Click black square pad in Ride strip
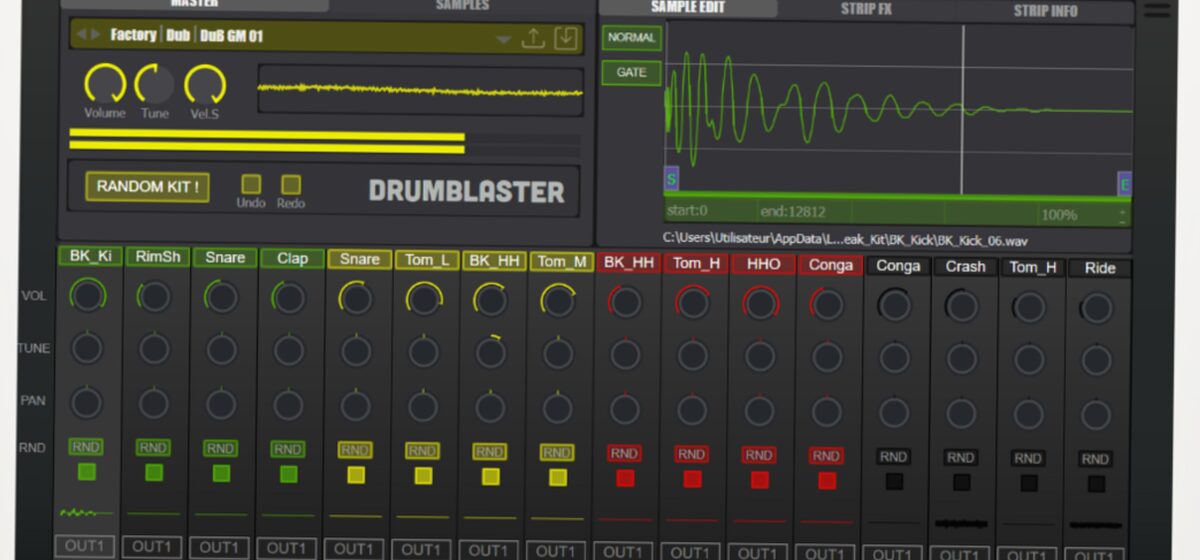 point(1096,484)
